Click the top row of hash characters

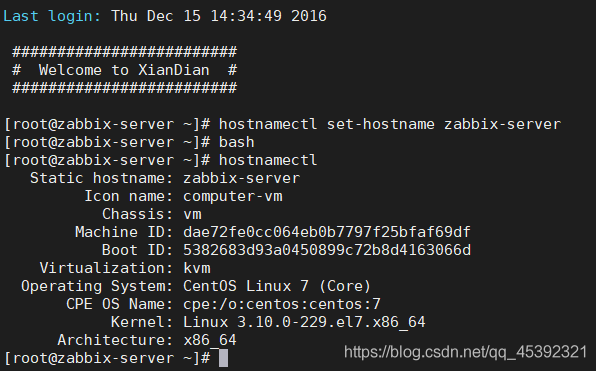pyautogui.click(x=125, y=52)
